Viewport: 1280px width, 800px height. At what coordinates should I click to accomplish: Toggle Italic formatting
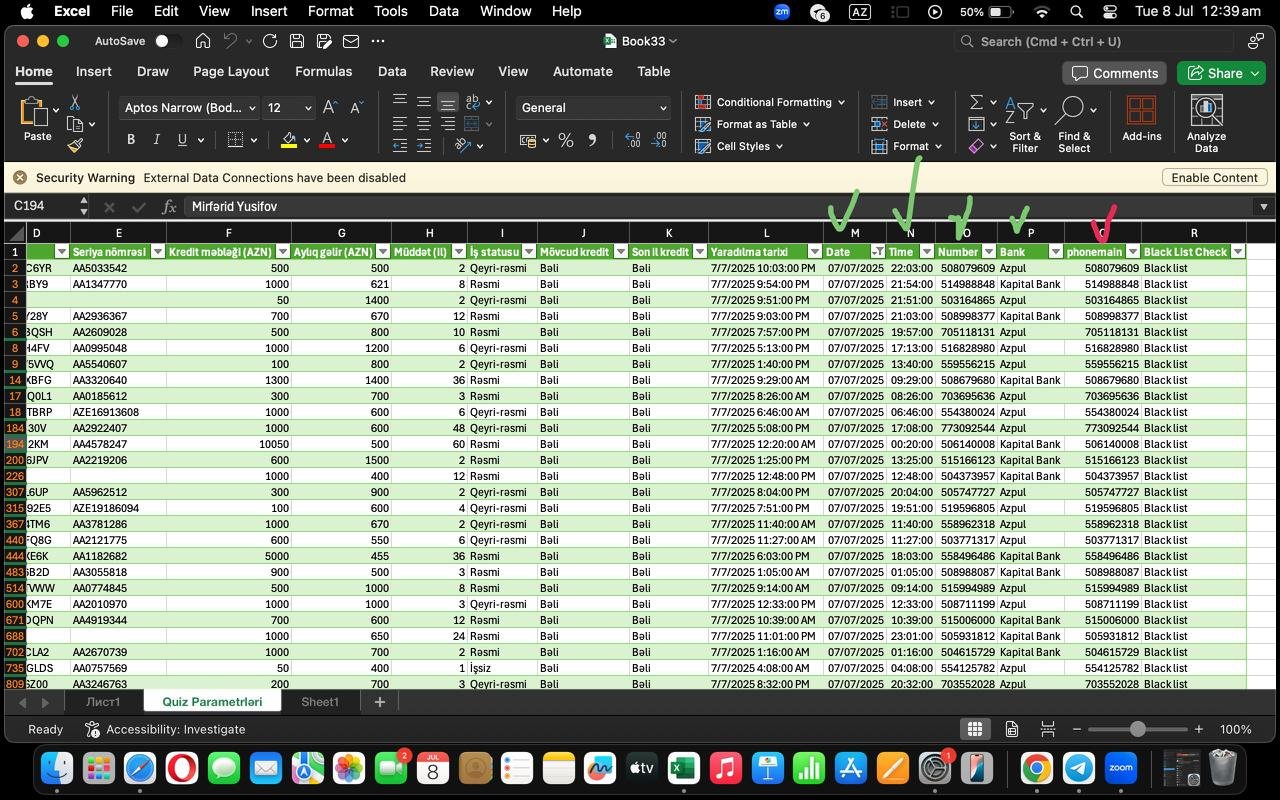pos(157,140)
